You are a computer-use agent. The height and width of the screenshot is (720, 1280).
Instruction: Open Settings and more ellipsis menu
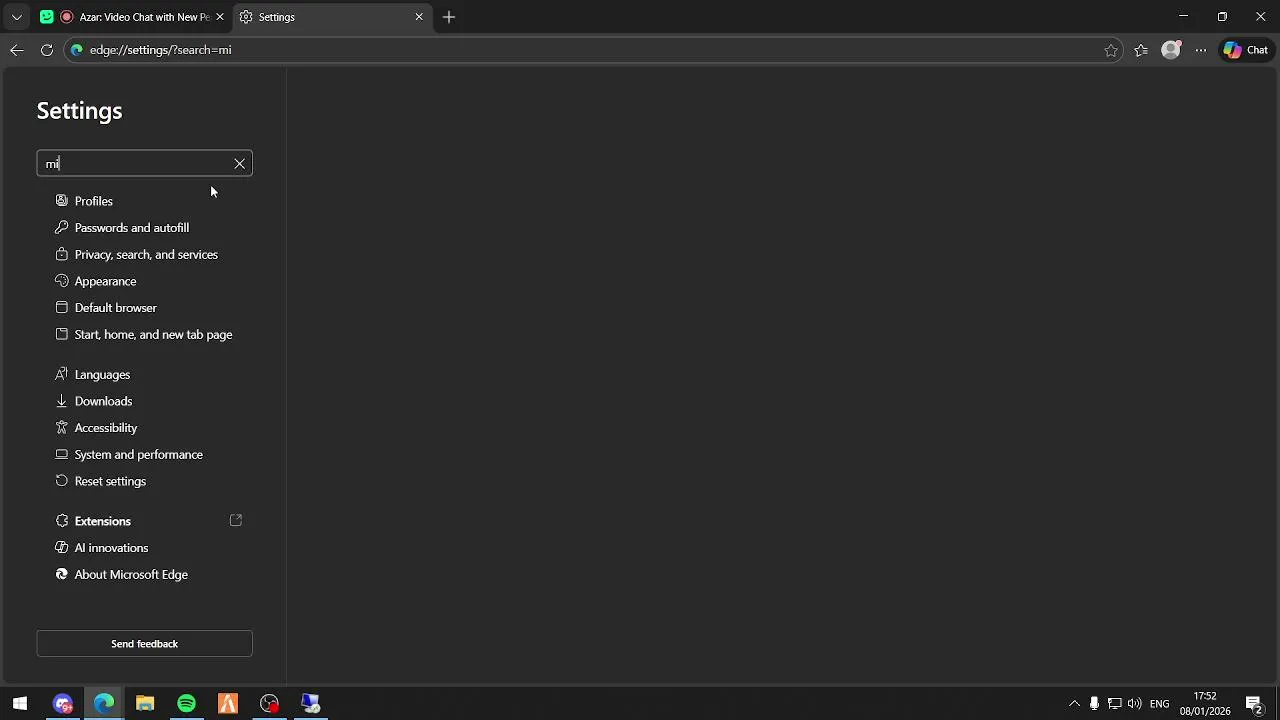pyautogui.click(x=1201, y=50)
